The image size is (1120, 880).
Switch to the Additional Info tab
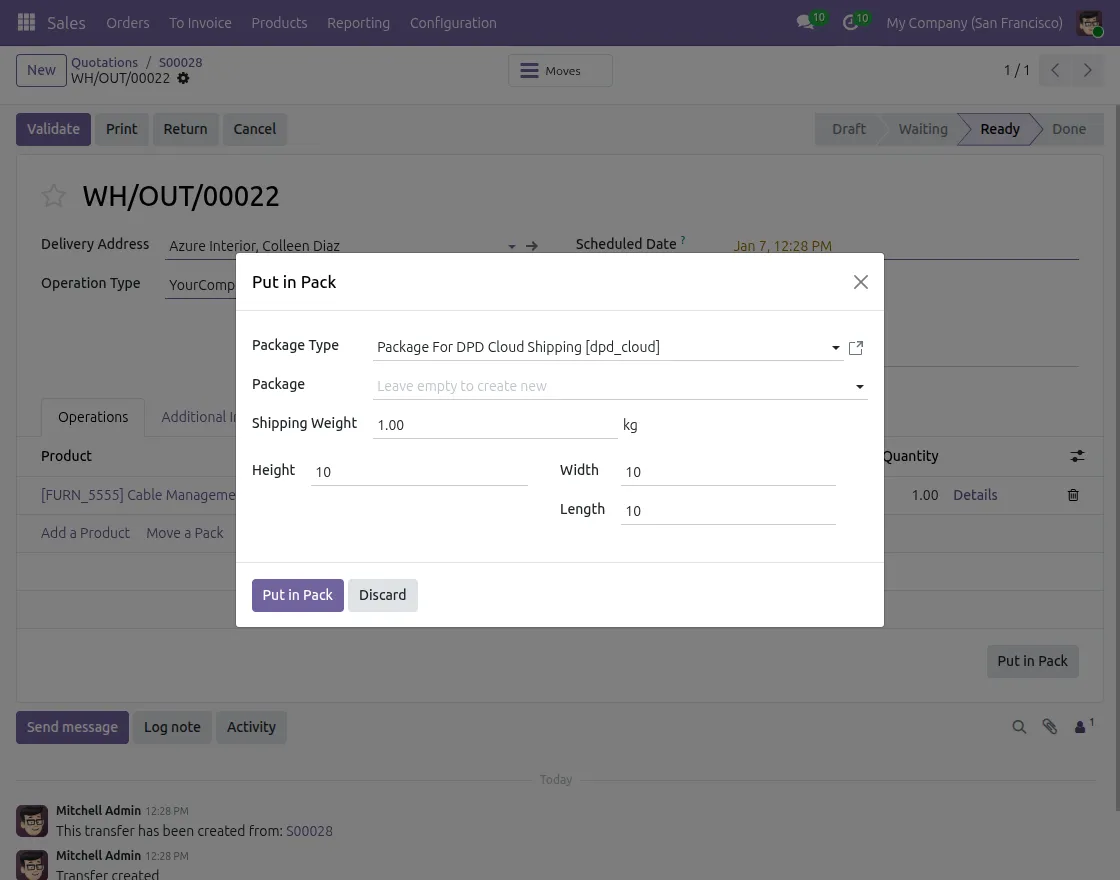pyautogui.click(x=200, y=417)
